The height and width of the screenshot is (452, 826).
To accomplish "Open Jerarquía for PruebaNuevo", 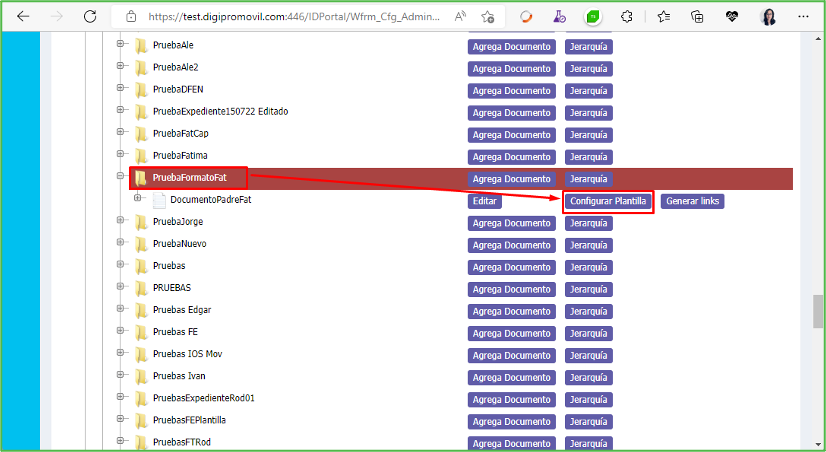I will tap(589, 245).
